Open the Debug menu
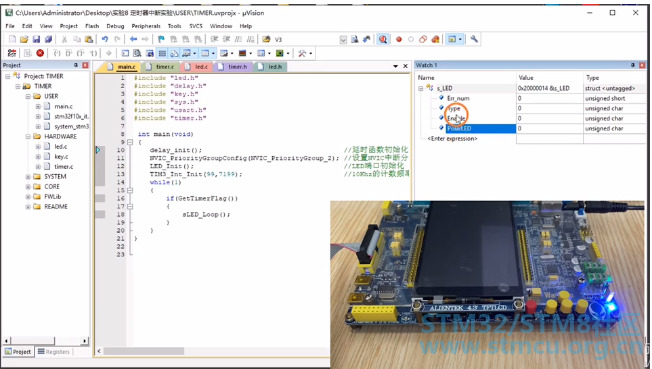Screen dimensions: 652x369 point(115,26)
